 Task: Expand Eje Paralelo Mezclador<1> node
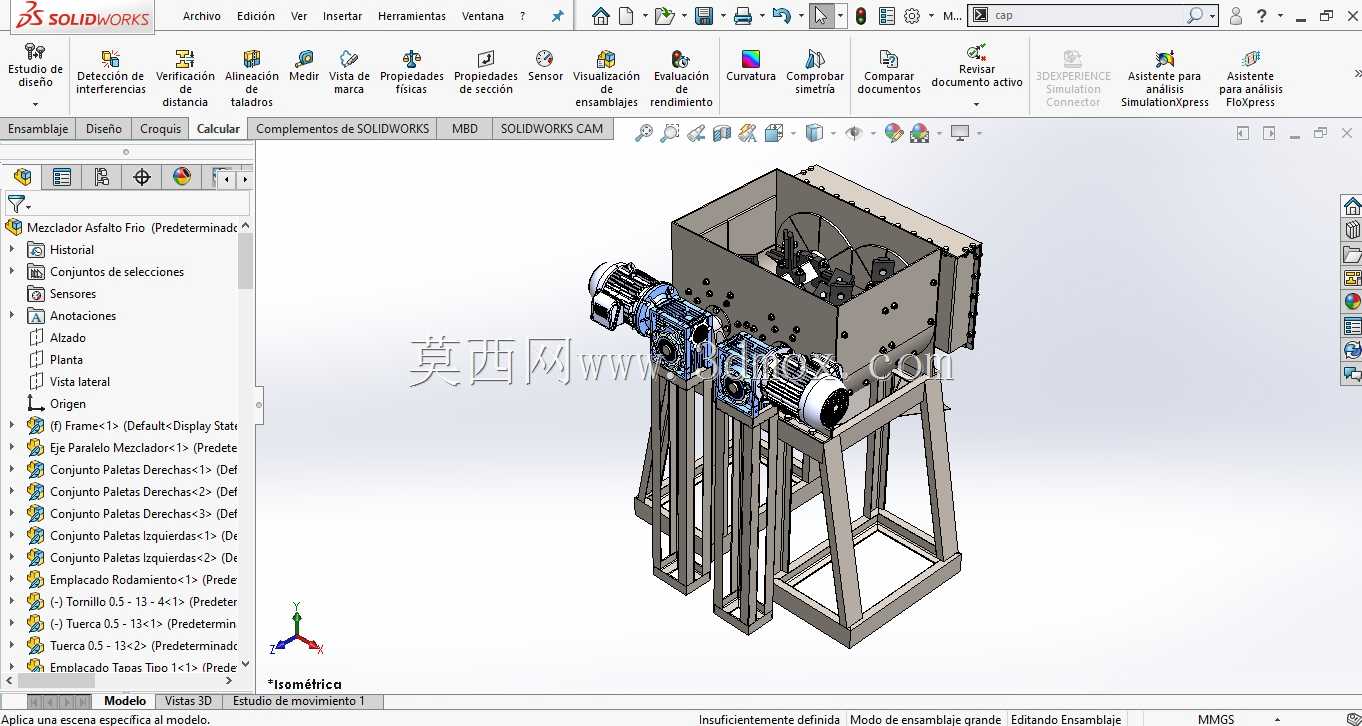click(12, 448)
